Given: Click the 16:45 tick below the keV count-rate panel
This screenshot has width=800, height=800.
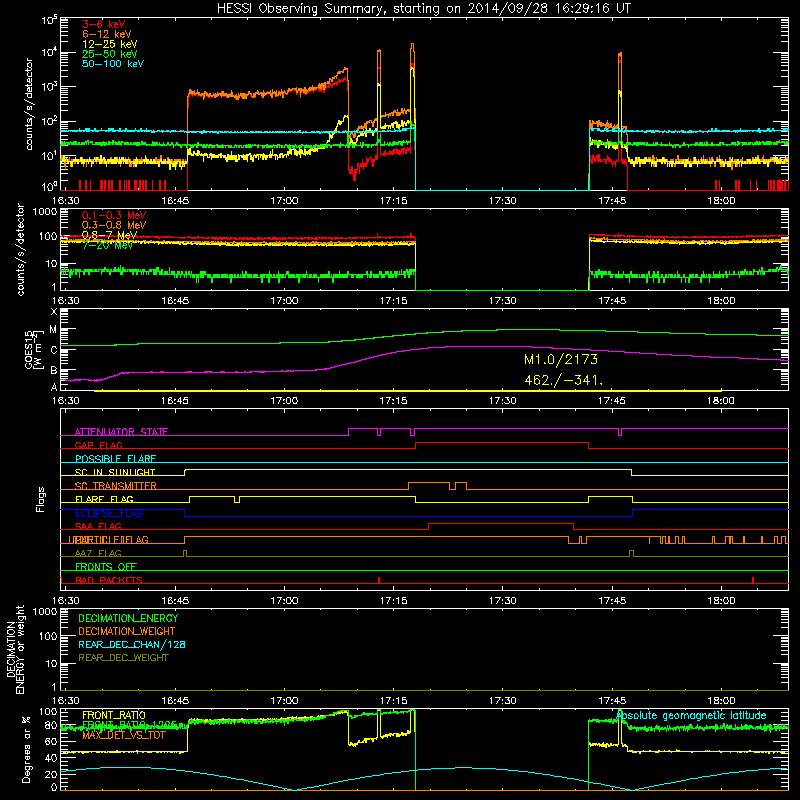Looking at the screenshot, I should coord(175,201).
